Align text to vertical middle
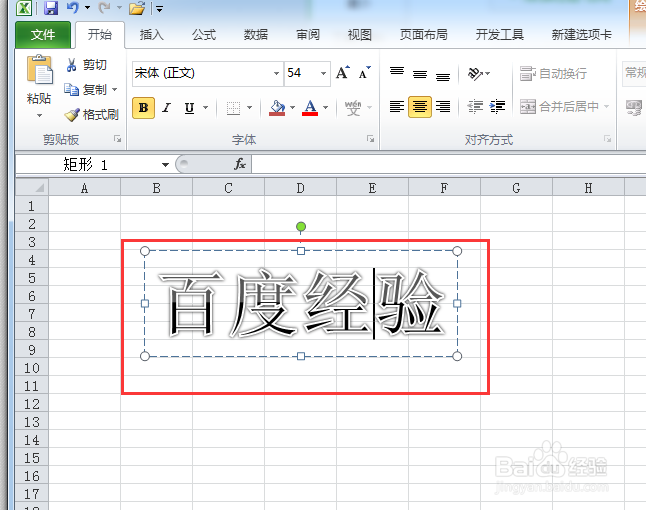 click(x=420, y=74)
